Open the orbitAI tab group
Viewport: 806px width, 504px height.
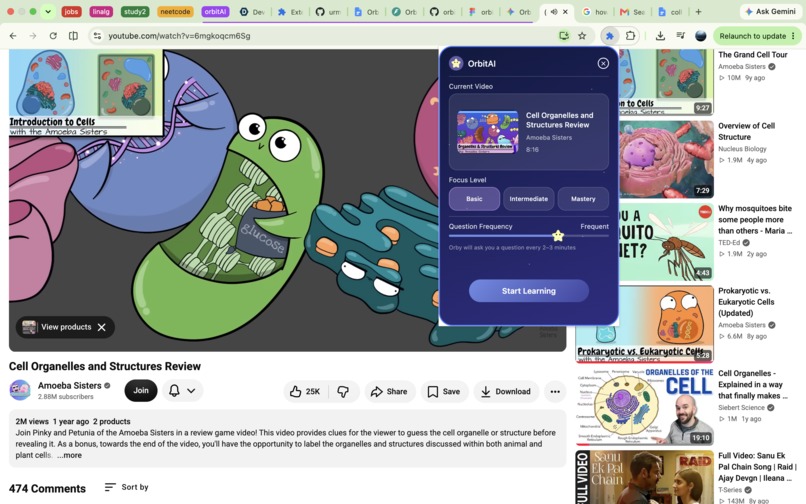pyautogui.click(x=215, y=11)
